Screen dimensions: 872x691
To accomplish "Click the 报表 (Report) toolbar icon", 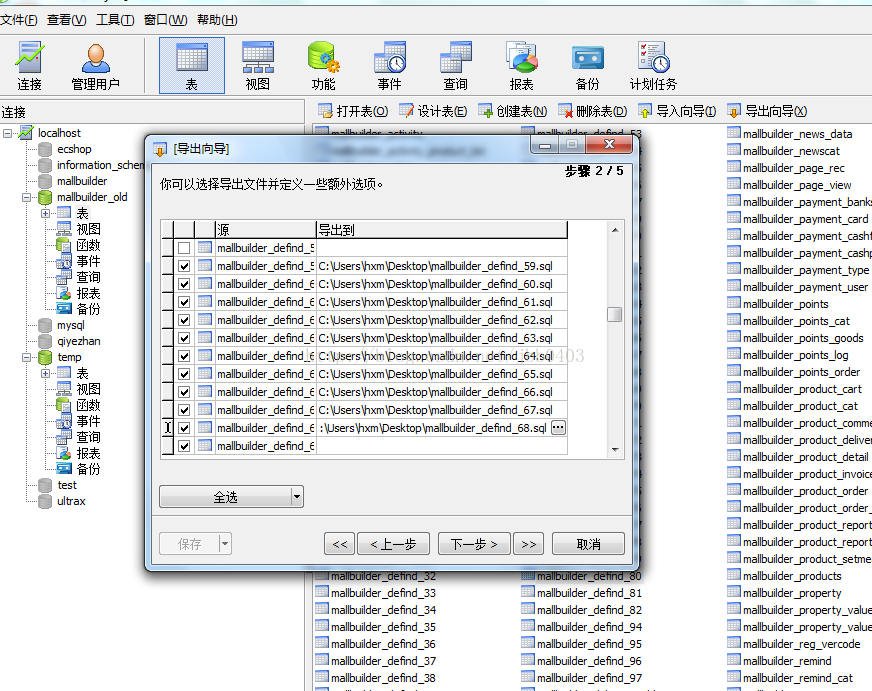I will (x=521, y=66).
